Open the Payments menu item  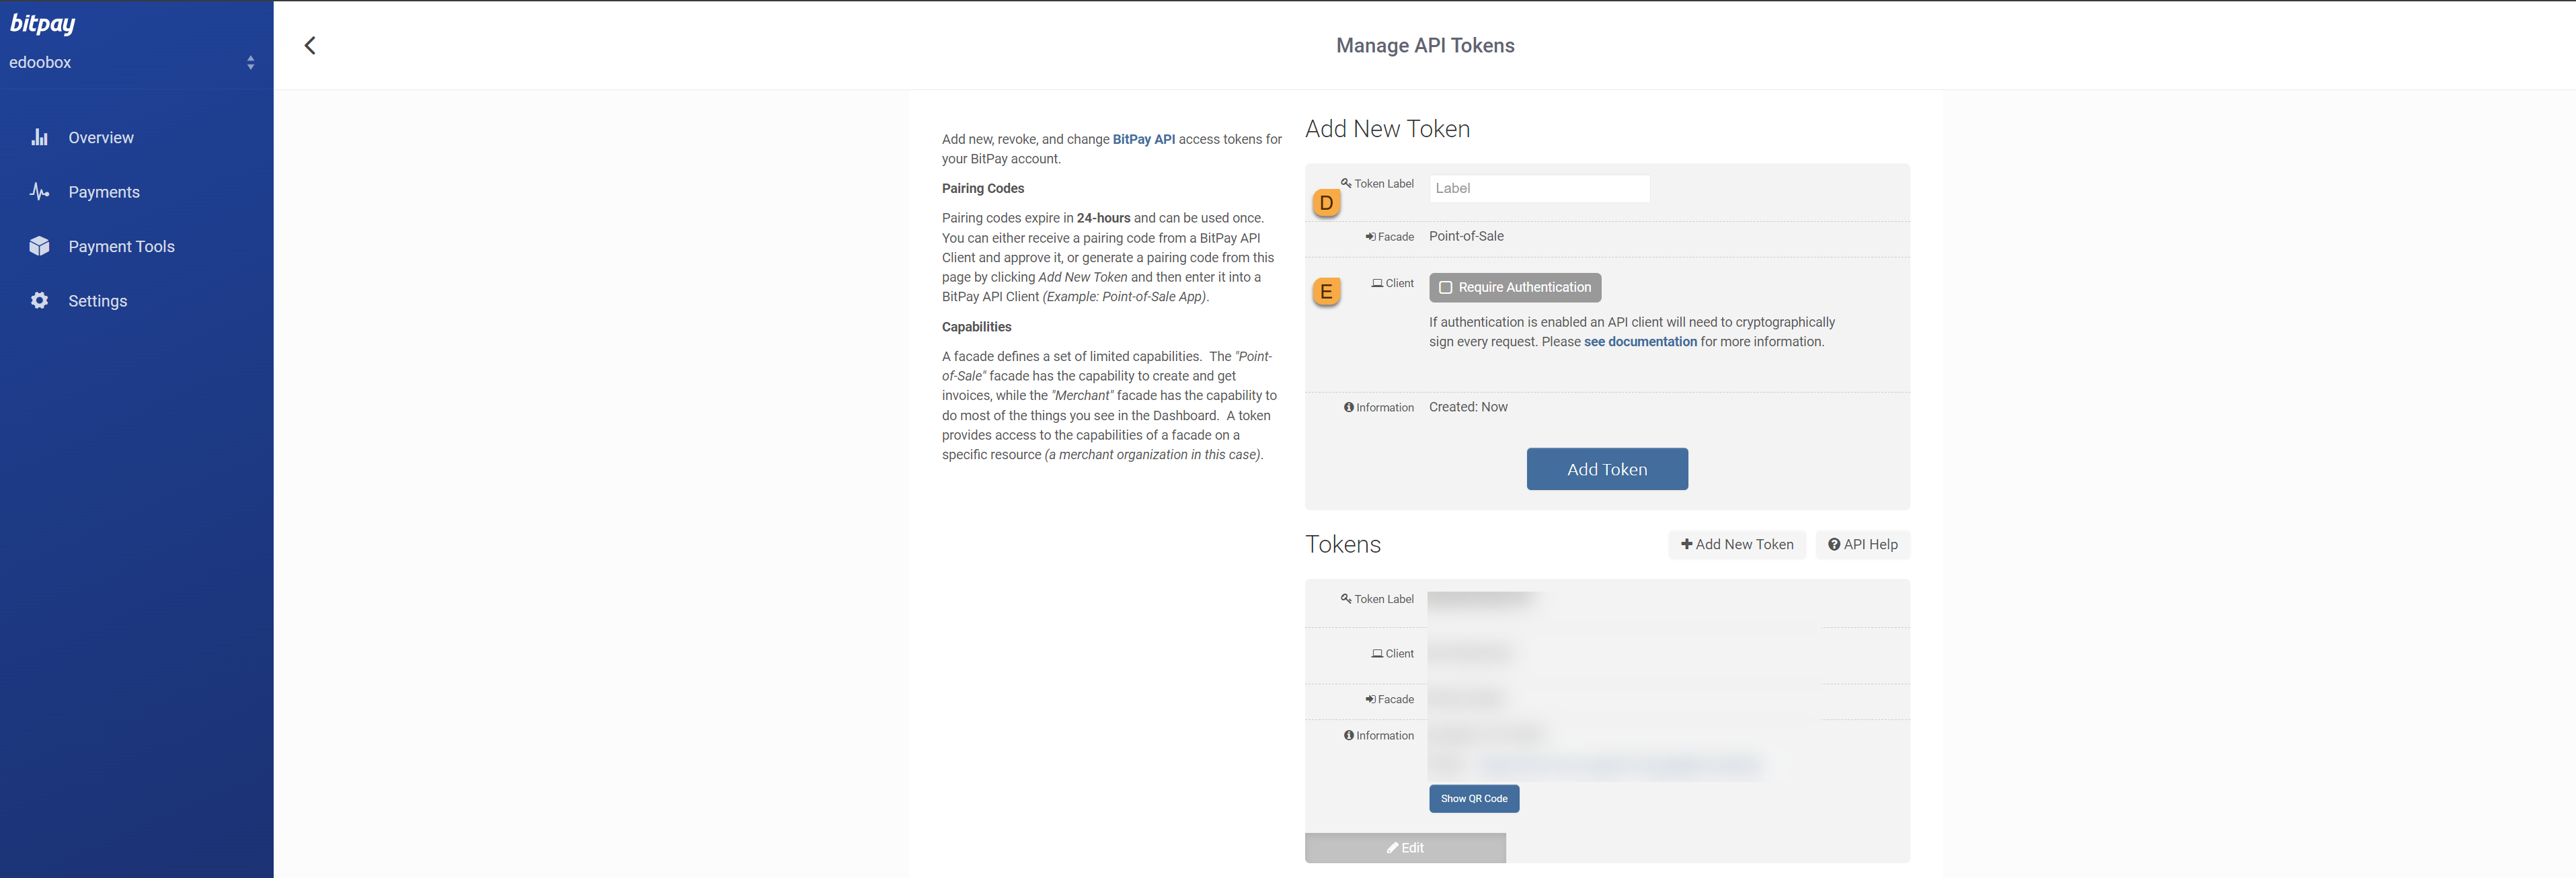[x=104, y=192]
